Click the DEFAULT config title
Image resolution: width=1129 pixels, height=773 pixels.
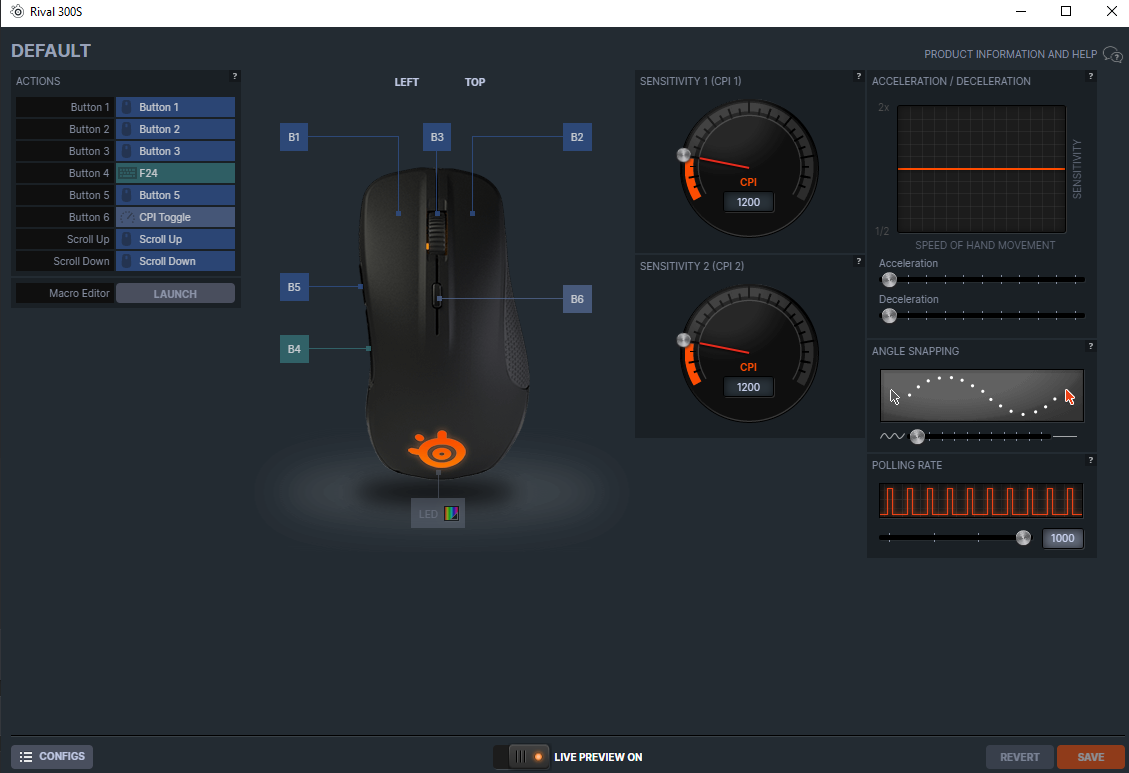pyautogui.click(x=51, y=51)
